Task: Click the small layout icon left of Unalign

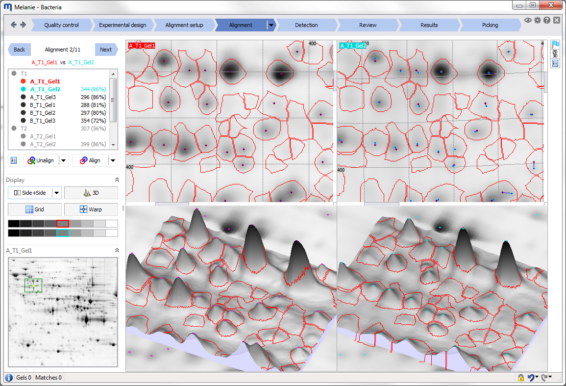Action: tap(14, 160)
